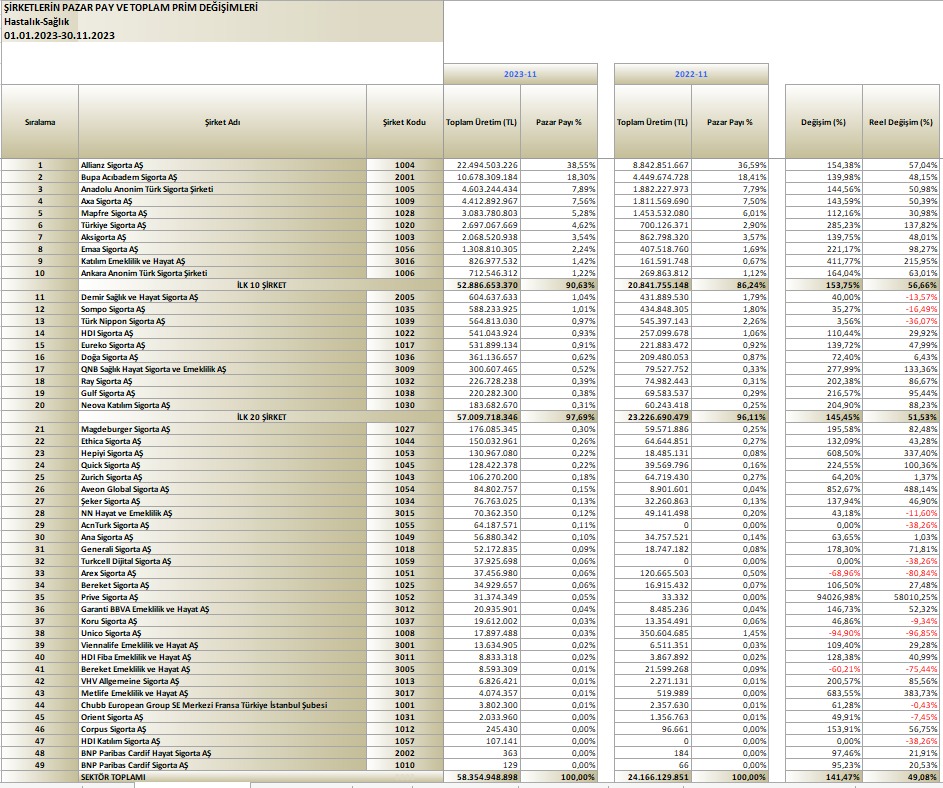Screen dimensions: 943x788
Task: Click the Sıralama column header
Action: (40, 122)
